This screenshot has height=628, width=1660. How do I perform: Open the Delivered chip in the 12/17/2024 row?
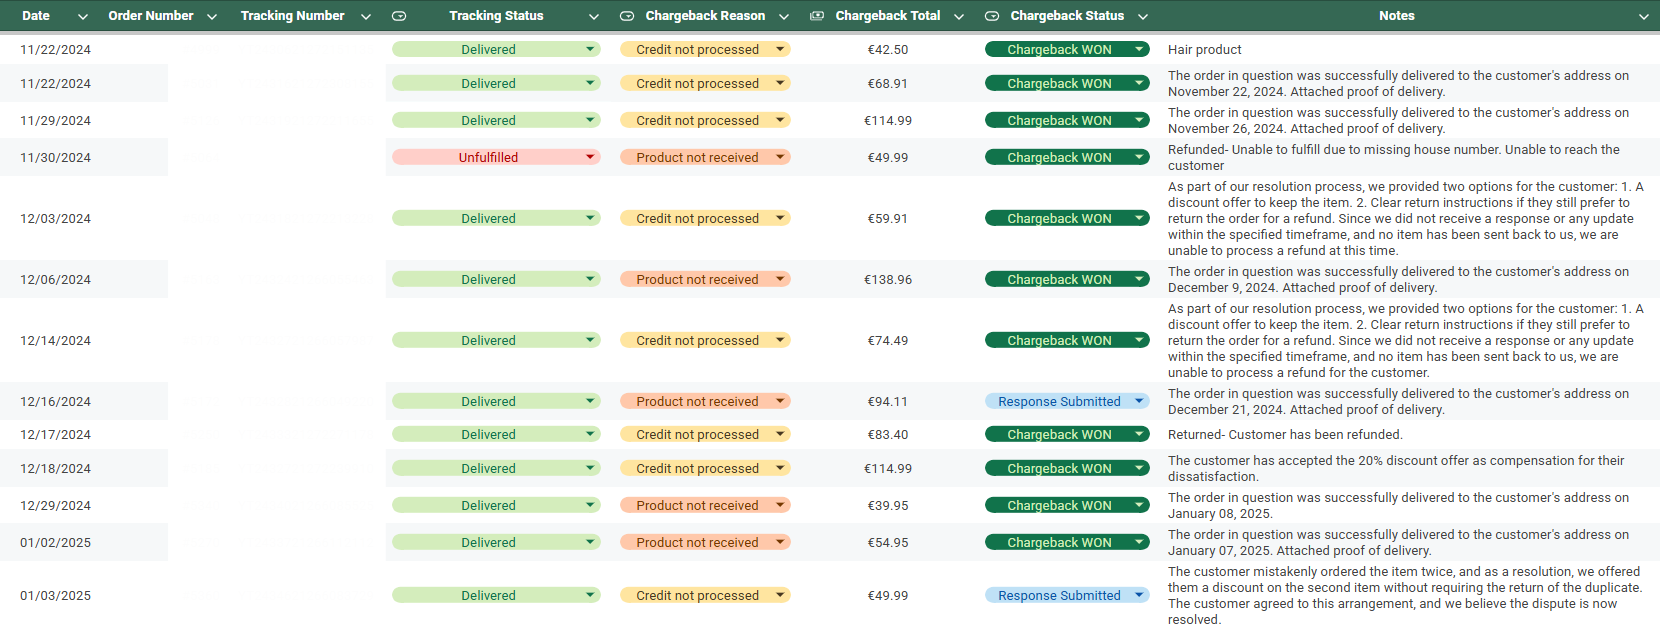point(496,434)
